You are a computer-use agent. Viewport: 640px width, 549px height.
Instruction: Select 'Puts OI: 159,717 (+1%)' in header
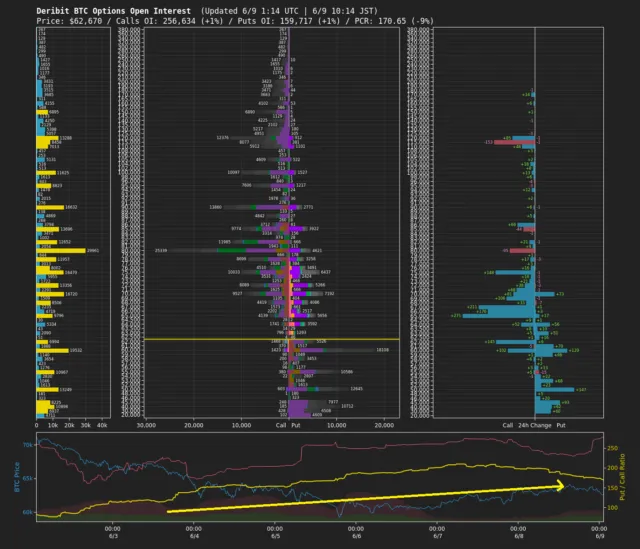coord(289,21)
